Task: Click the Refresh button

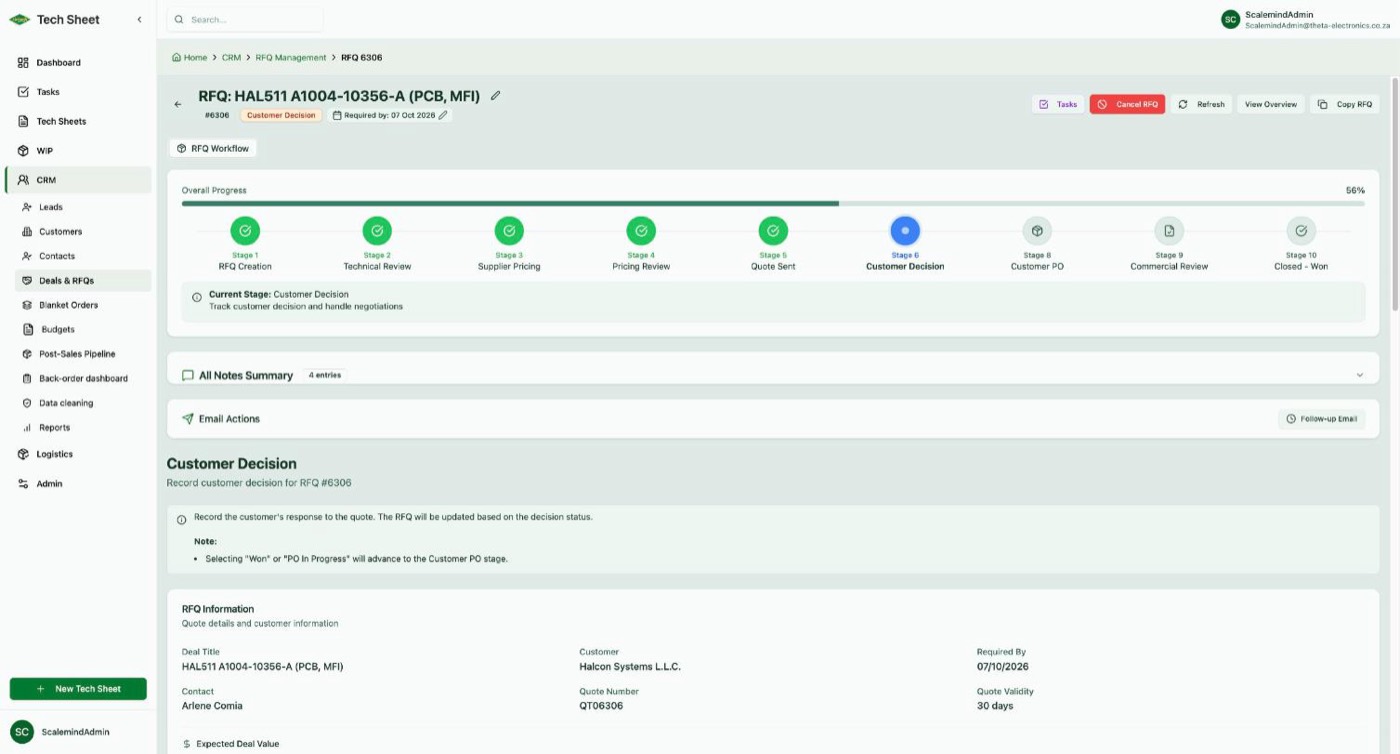Action: pos(1201,104)
